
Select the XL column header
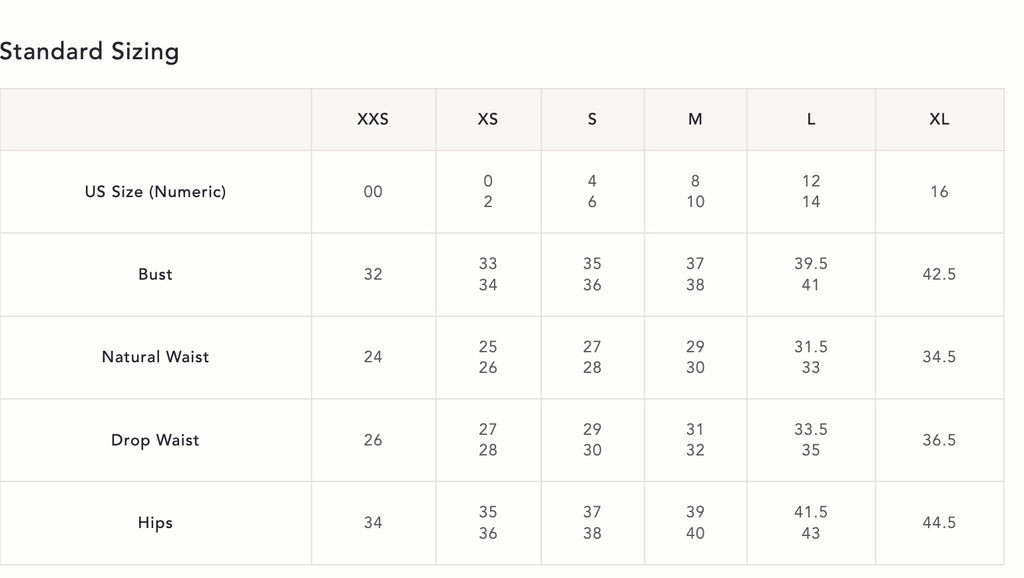click(x=939, y=119)
